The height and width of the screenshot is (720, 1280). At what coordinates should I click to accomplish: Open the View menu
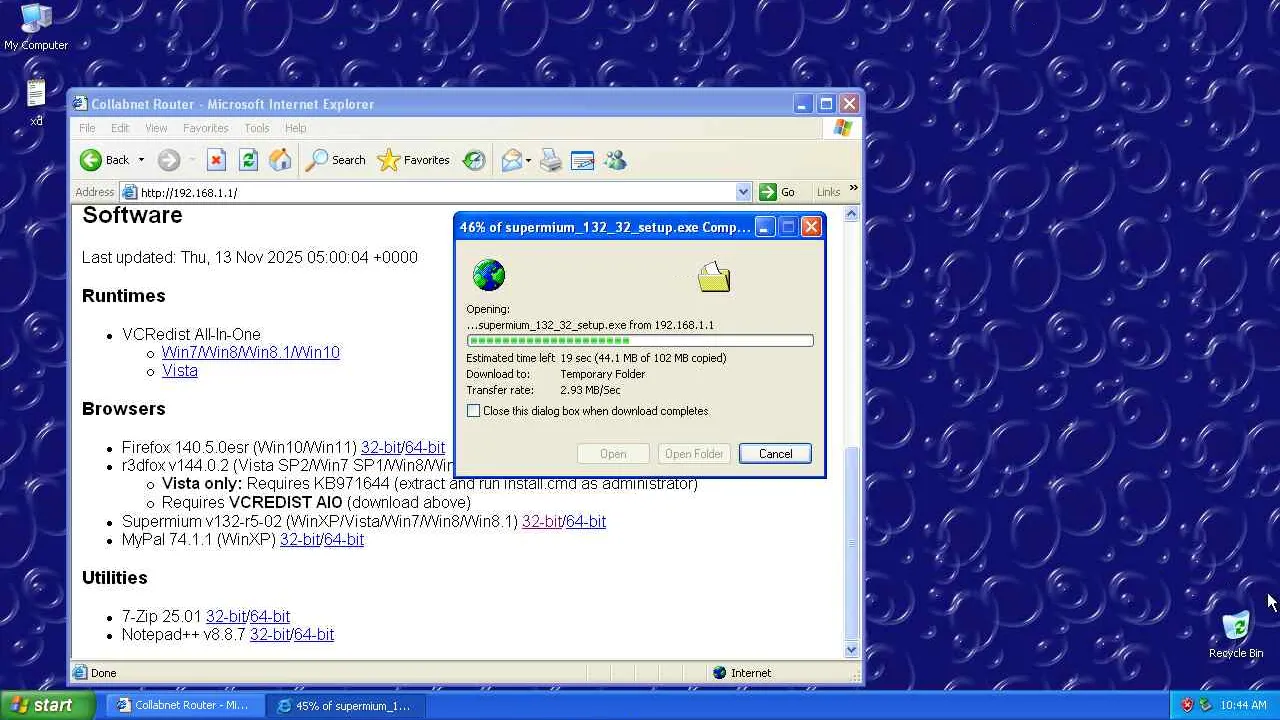pyautogui.click(x=156, y=128)
